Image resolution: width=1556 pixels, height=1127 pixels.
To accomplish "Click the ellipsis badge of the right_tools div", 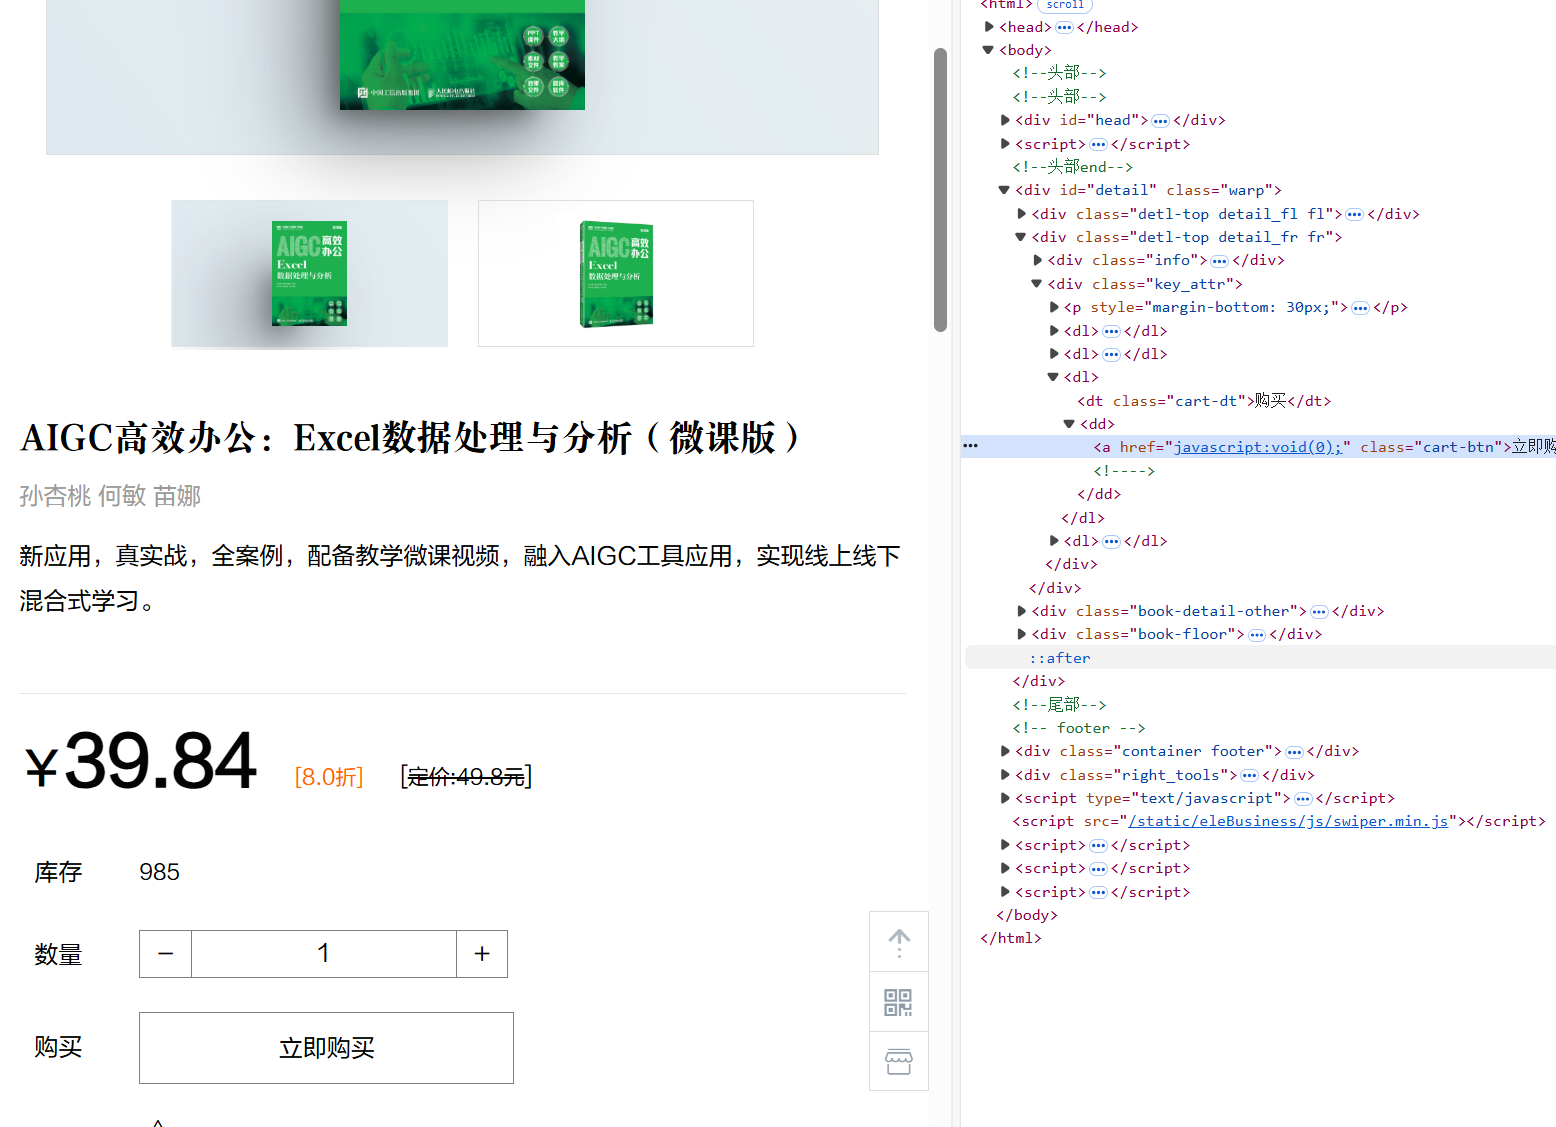I will [1250, 775].
